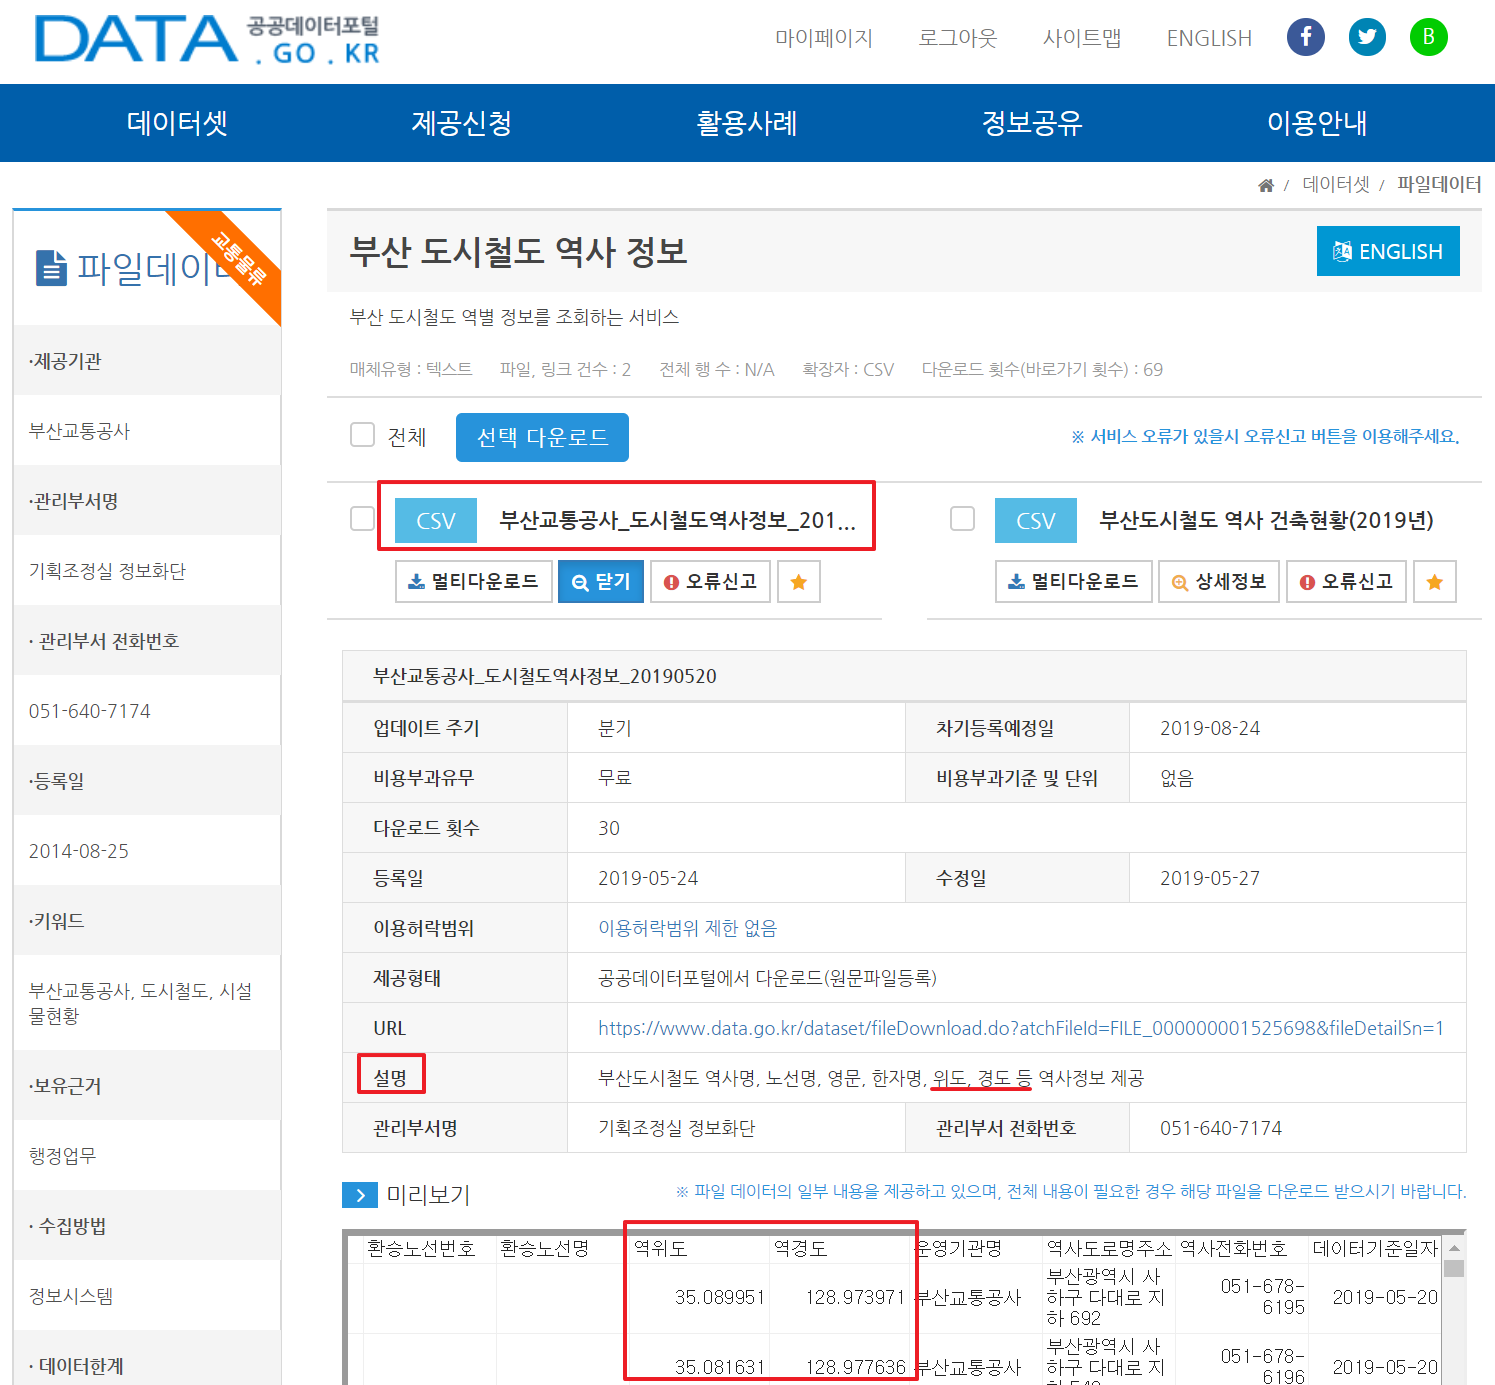
Task: Click 등록일 value 2019-05-24
Action: point(648,878)
